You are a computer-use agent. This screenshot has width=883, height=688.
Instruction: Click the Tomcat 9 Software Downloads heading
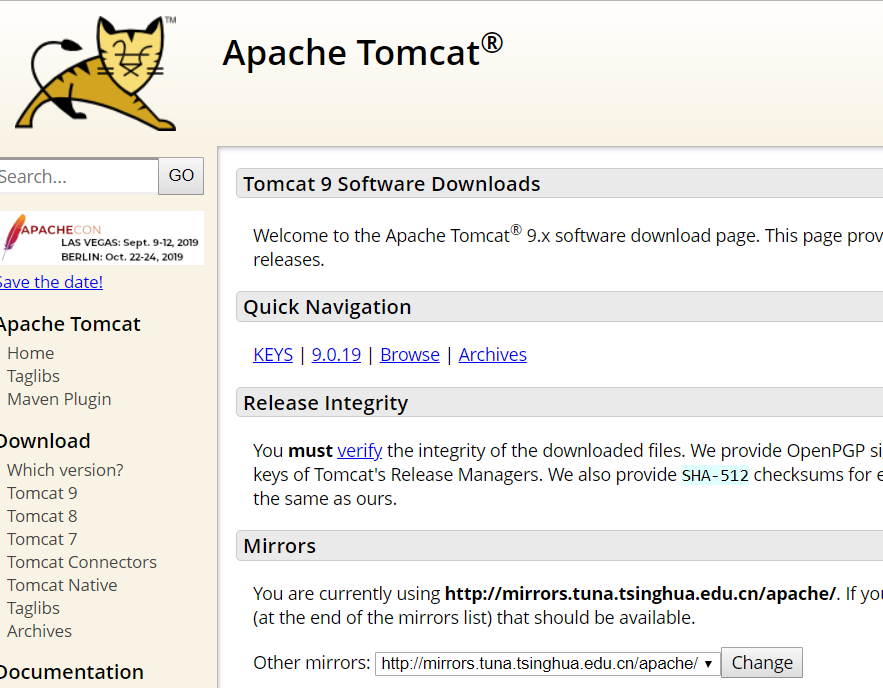(x=391, y=184)
